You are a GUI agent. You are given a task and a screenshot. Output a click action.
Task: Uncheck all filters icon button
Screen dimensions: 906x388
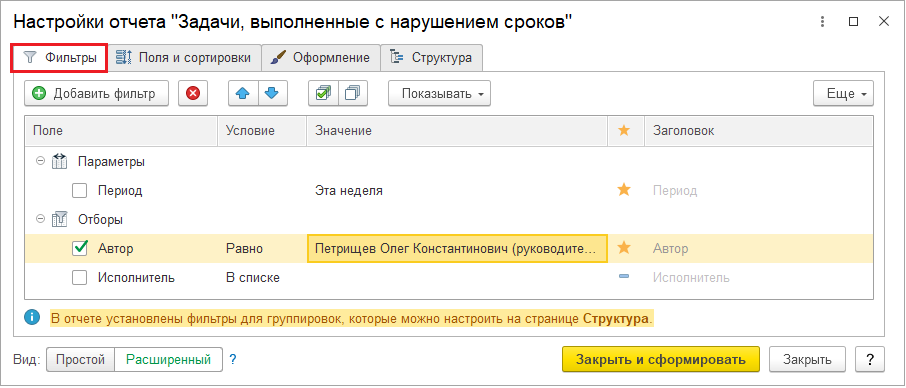tap(352, 94)
